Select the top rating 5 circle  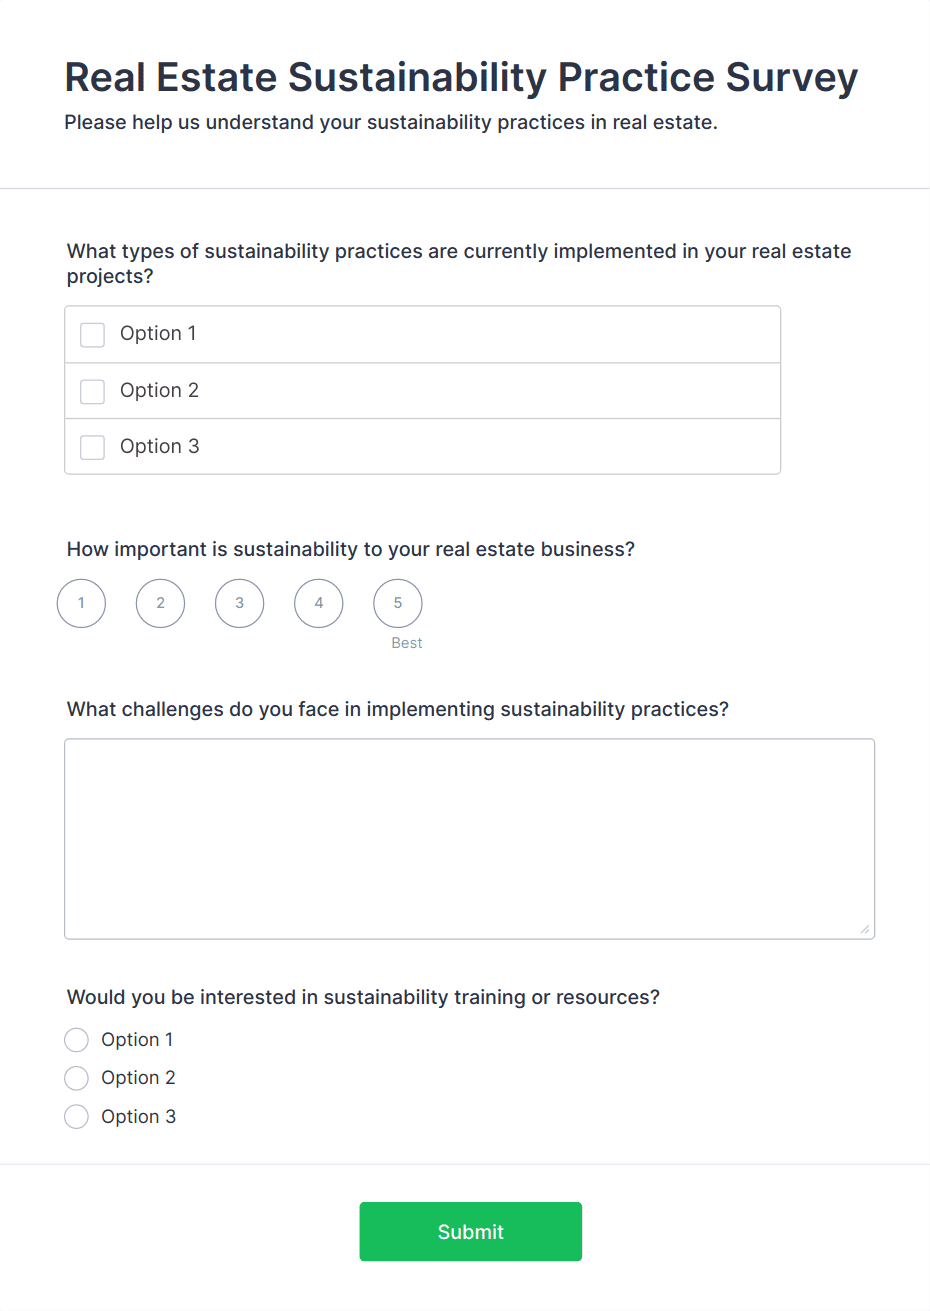click(398, 603)
